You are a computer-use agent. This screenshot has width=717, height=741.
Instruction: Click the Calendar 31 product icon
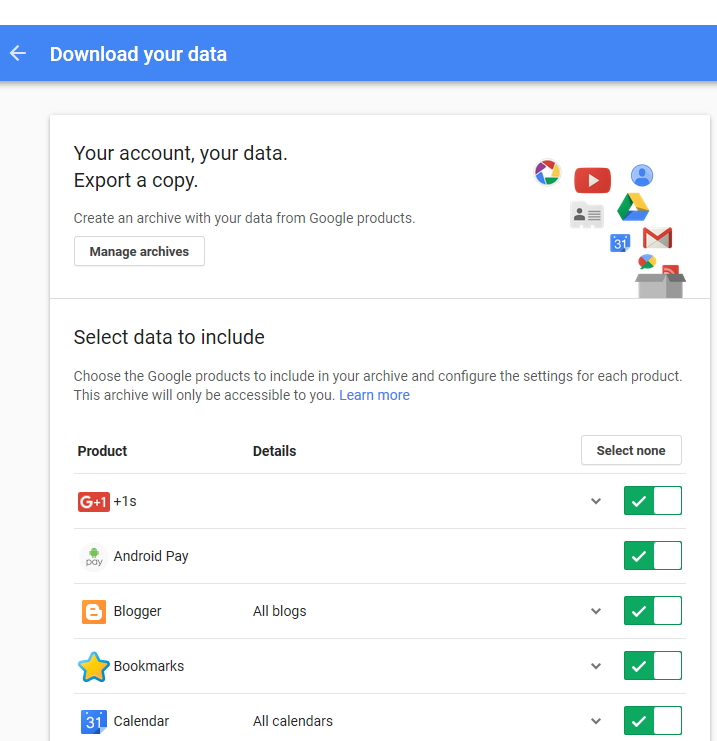[94, 722]
